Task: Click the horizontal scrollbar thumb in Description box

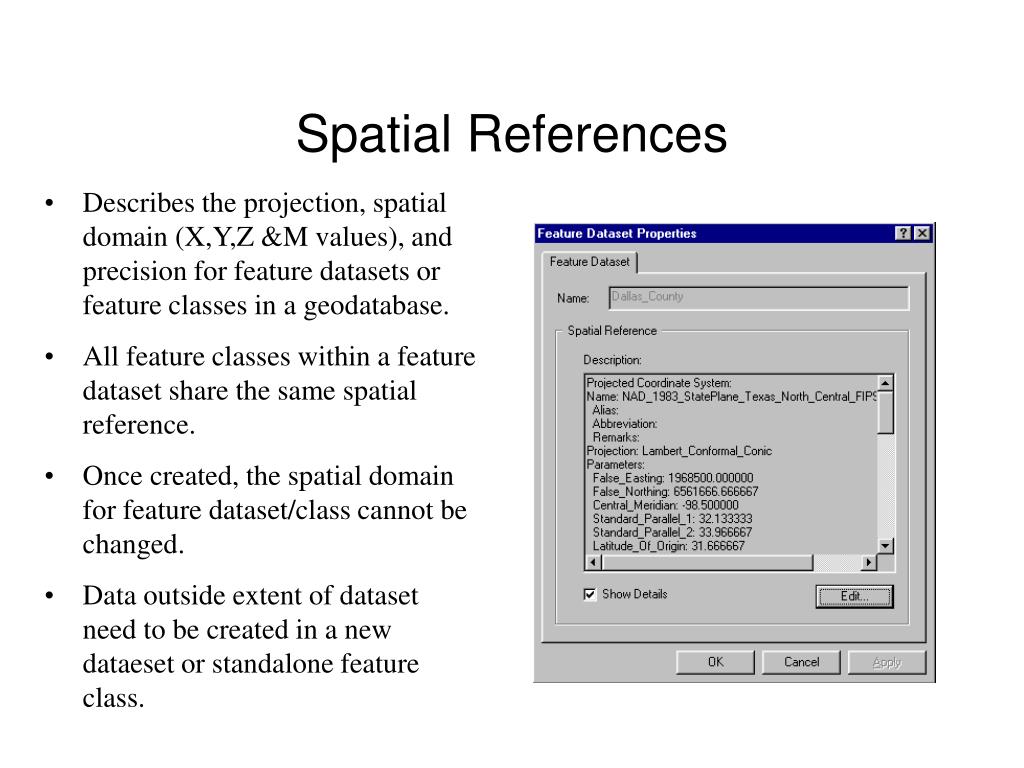Action: click(x=707, y=562)
